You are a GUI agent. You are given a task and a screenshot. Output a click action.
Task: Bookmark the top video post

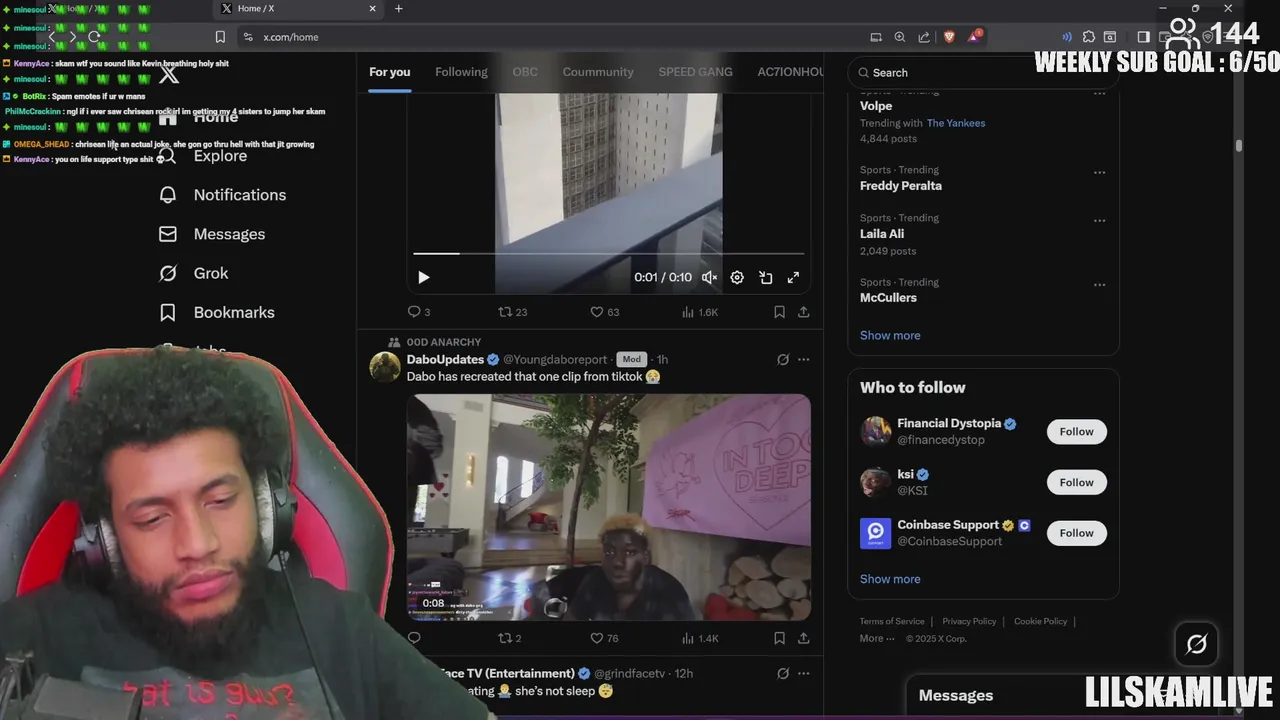coord(779,312)
